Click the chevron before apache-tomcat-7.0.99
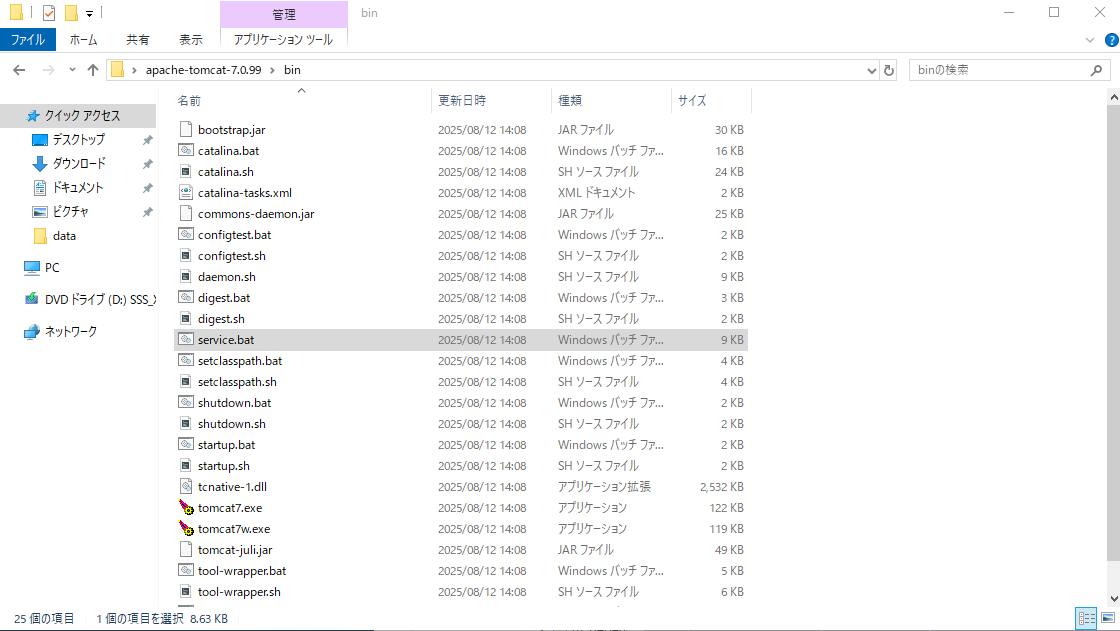 pos(134,70)
